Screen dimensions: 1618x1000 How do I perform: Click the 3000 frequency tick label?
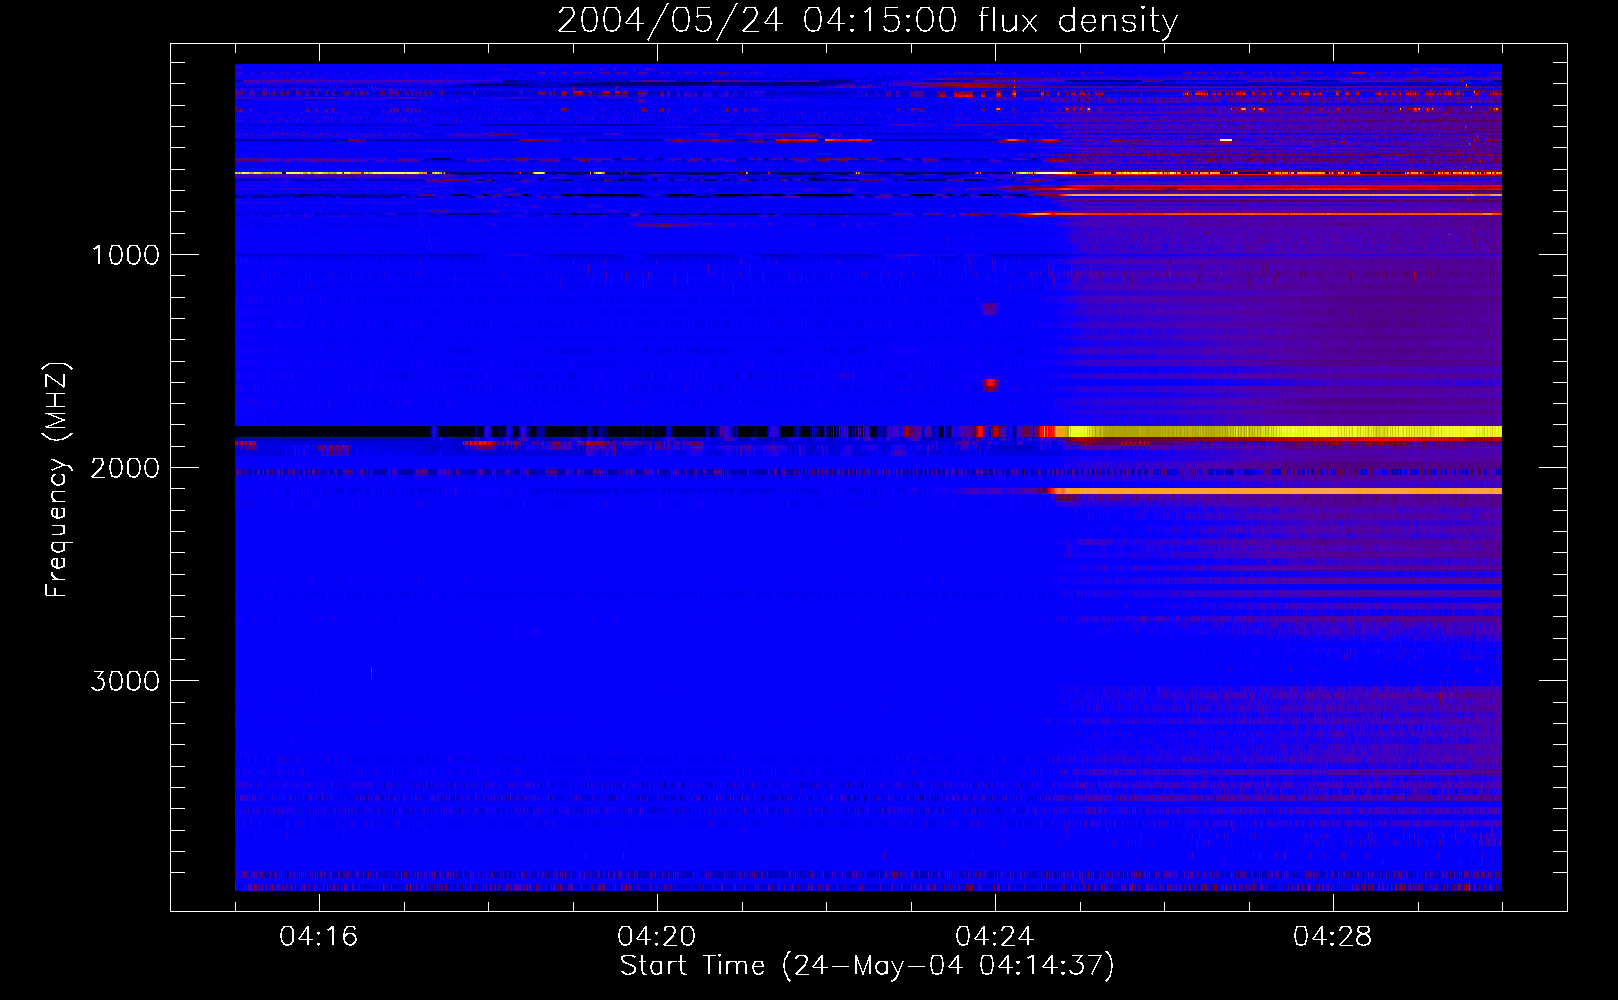pyautogui.click(x=125, y=681)
